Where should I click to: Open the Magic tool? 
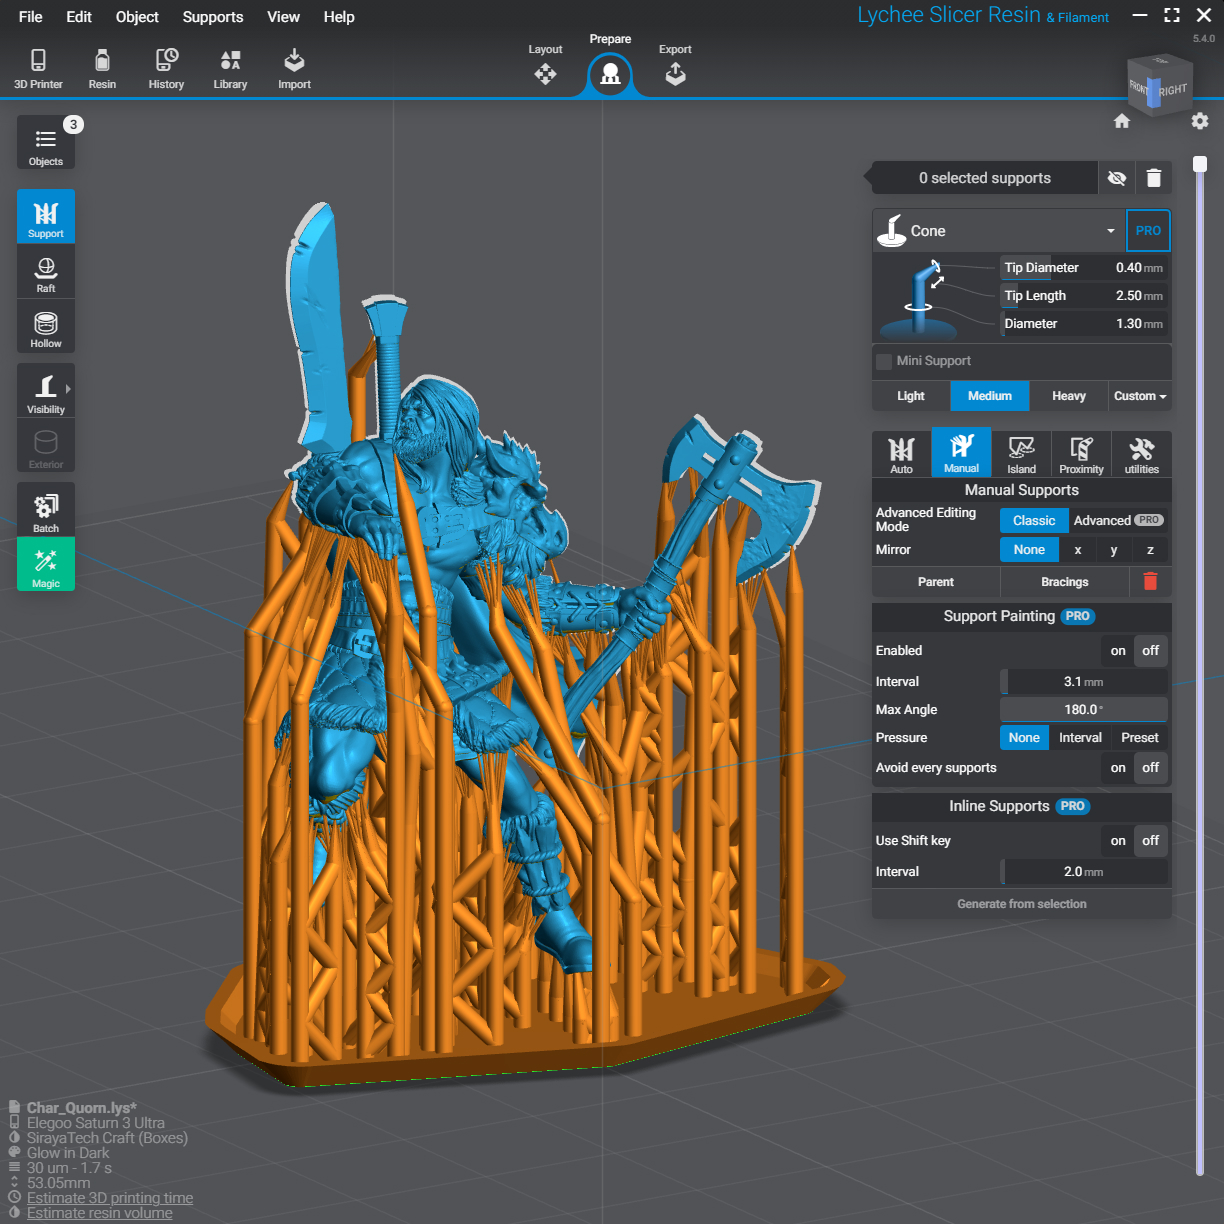coord(46,566)
